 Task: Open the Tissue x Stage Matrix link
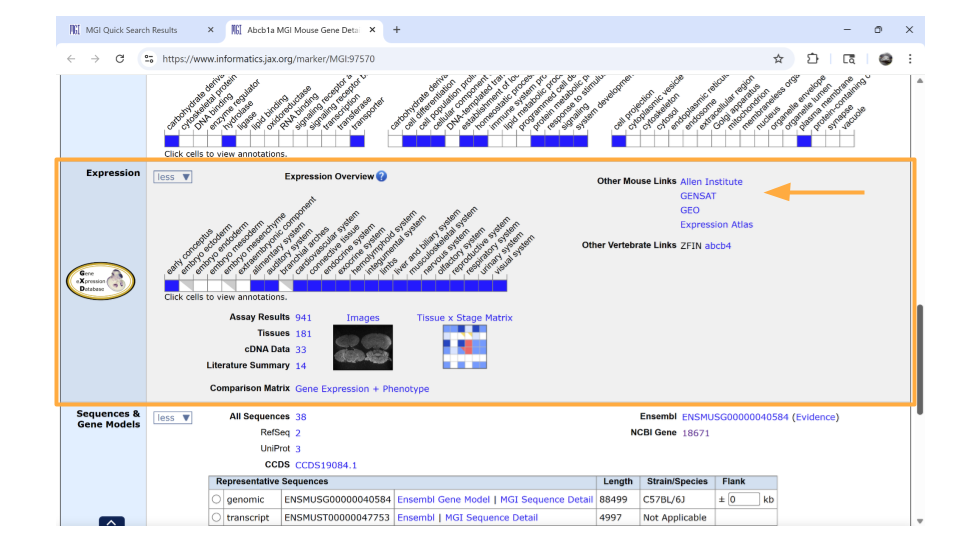(x=465, y=318)
